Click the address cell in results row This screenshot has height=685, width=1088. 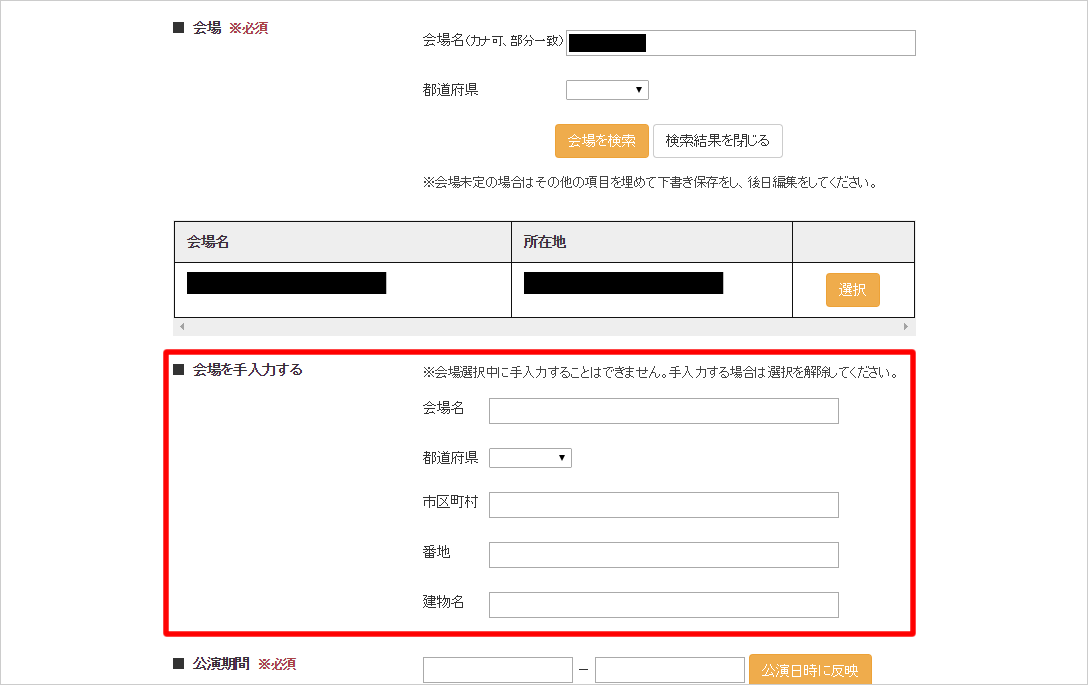[651, 289]
